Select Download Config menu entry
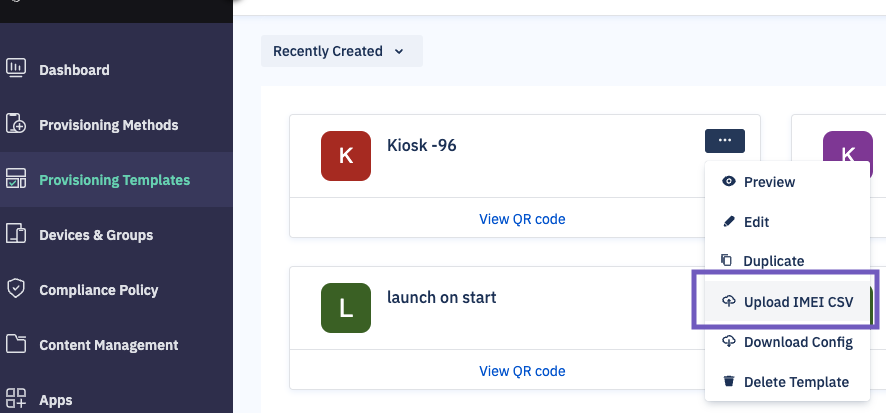The height and width of the screenshot is (413, 886). pyautogui.click(x=787, y=342)
